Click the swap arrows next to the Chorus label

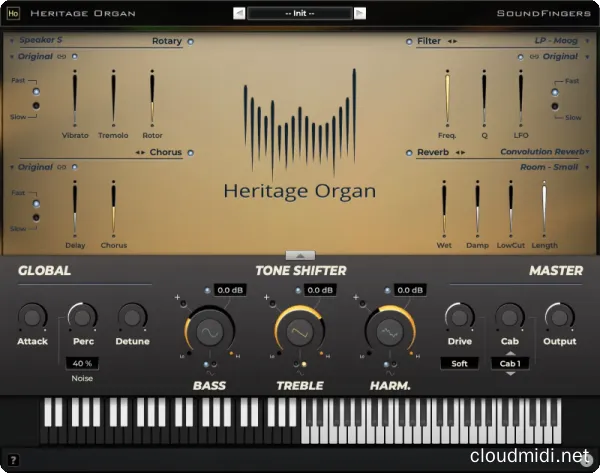pyautogui.click(x=140, y=152)
